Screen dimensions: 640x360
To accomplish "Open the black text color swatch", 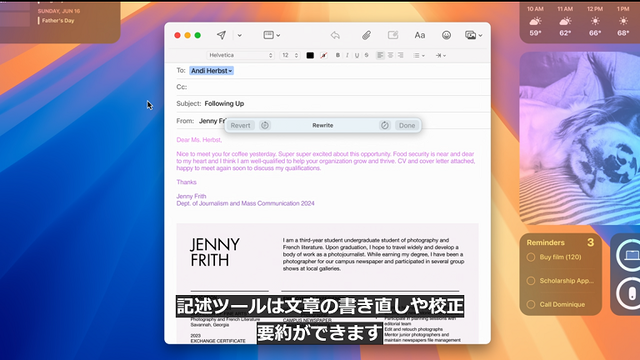I will click(x=310, y=55).
